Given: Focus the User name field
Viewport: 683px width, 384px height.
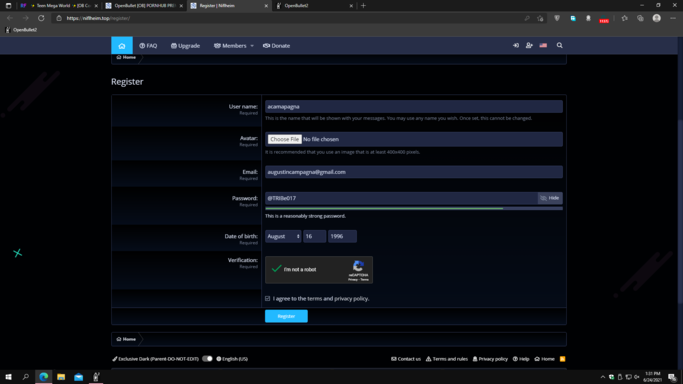Looking at the screenshot, I should tap(414, 107).
